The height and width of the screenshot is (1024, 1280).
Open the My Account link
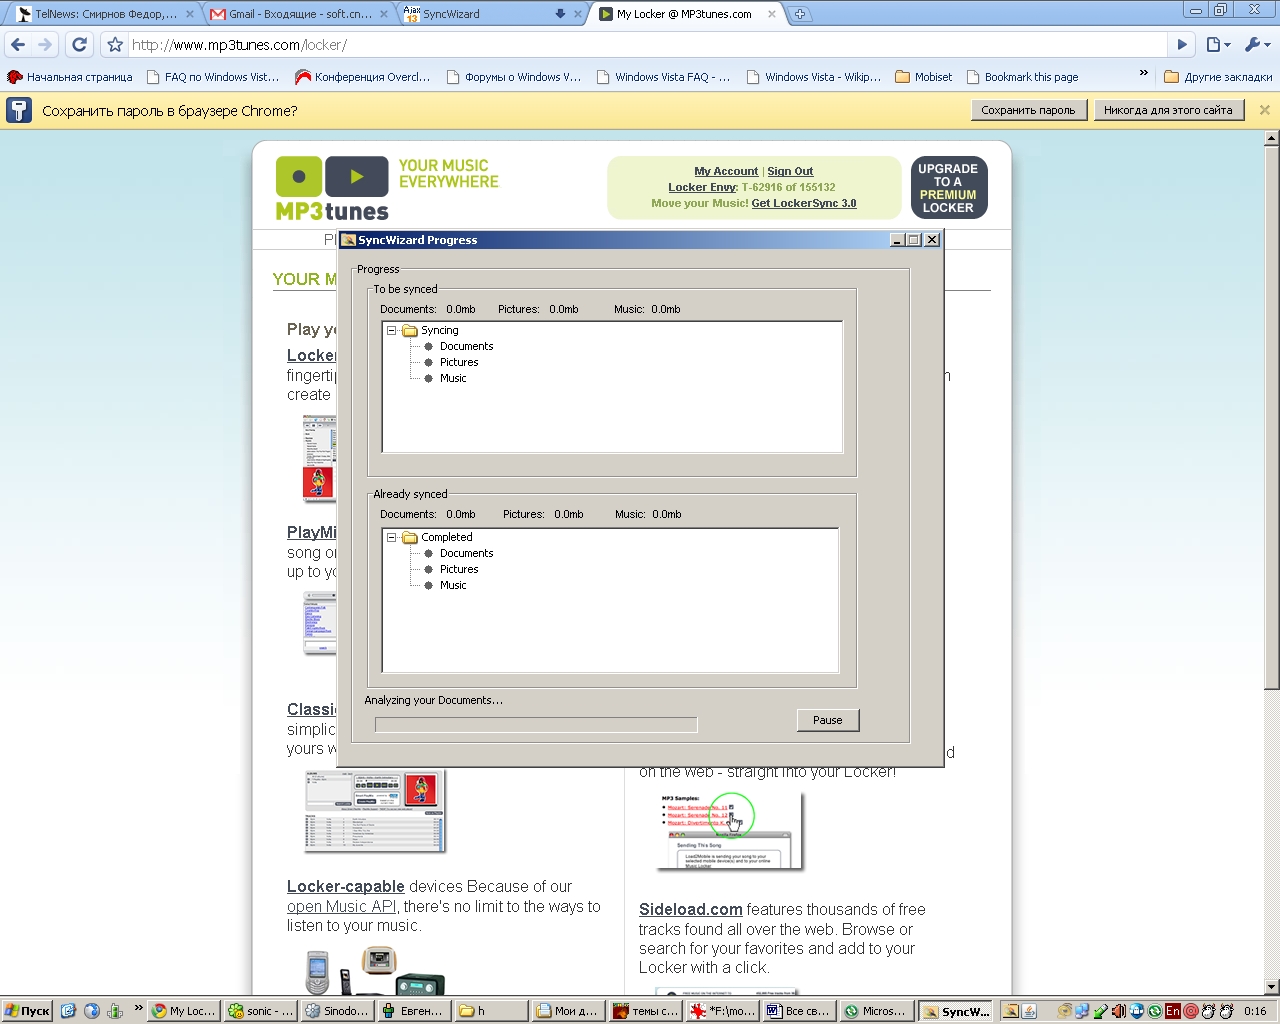pos(726,171)
